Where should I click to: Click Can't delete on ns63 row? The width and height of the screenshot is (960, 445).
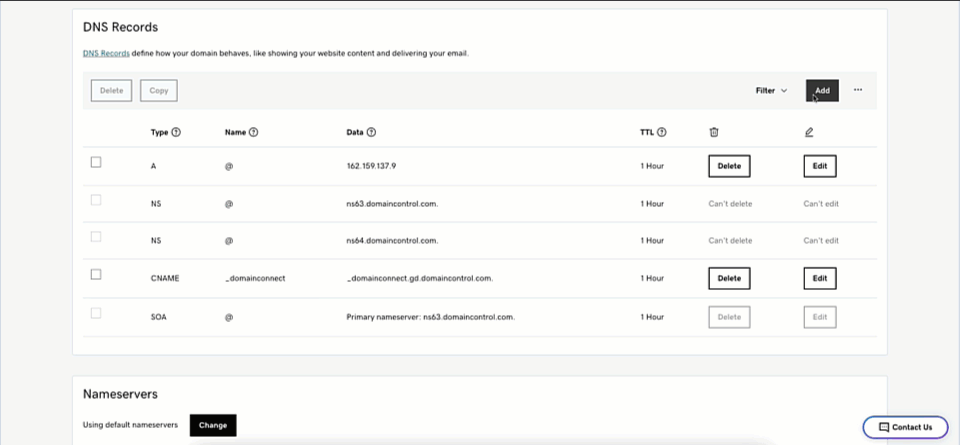(x=730, y=204)
